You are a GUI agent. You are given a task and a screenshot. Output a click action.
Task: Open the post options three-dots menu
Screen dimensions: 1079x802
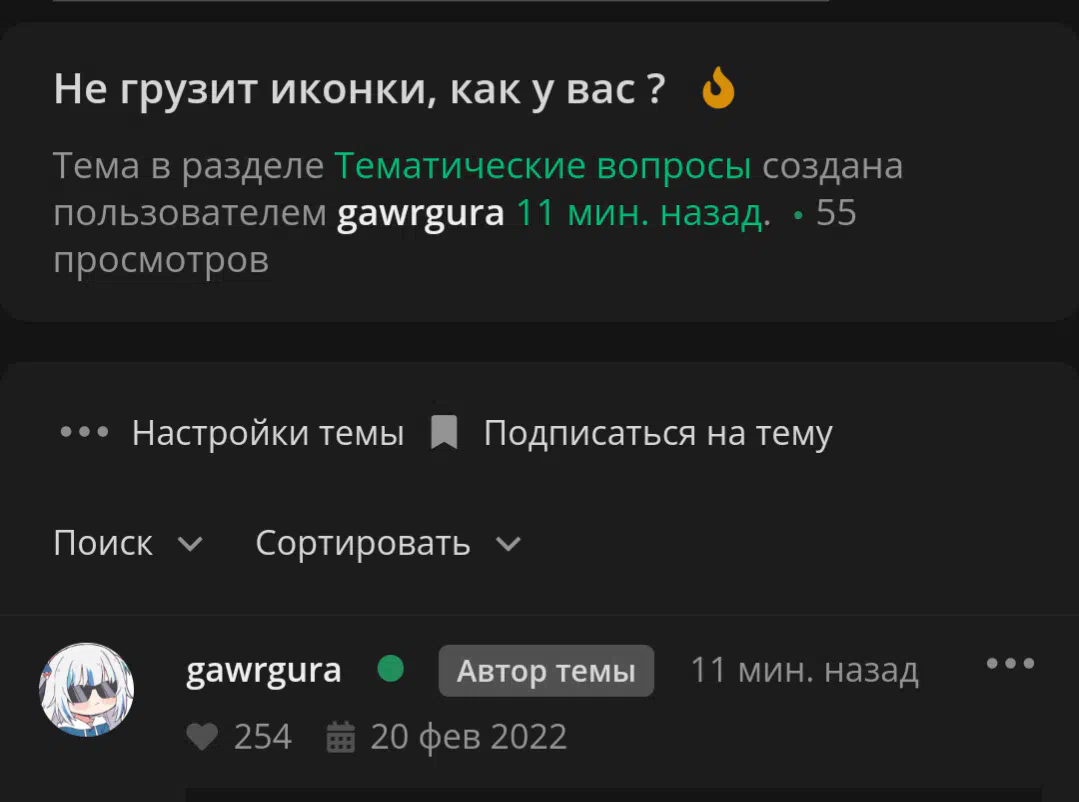1010,664
